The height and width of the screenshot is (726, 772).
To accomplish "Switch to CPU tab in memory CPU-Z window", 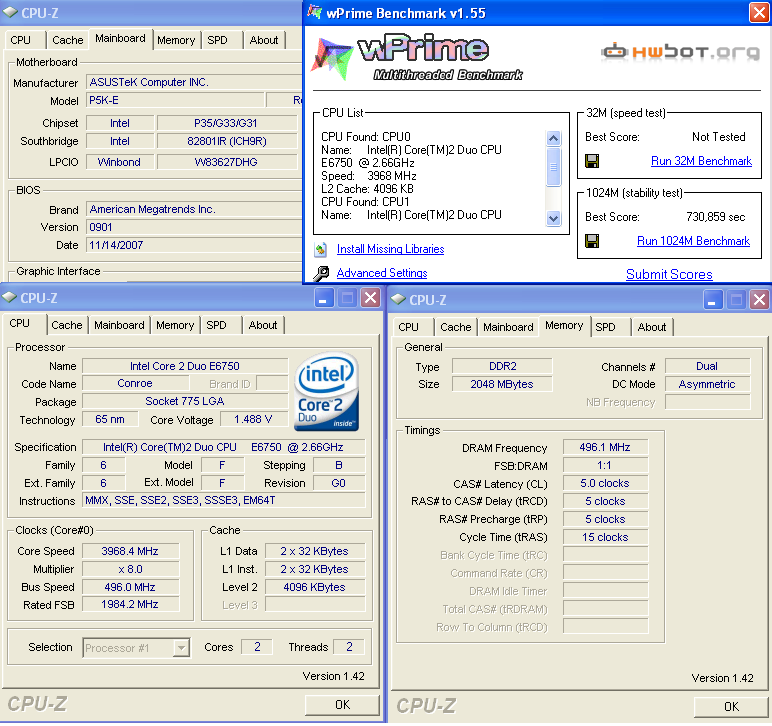I will (409, 327).
